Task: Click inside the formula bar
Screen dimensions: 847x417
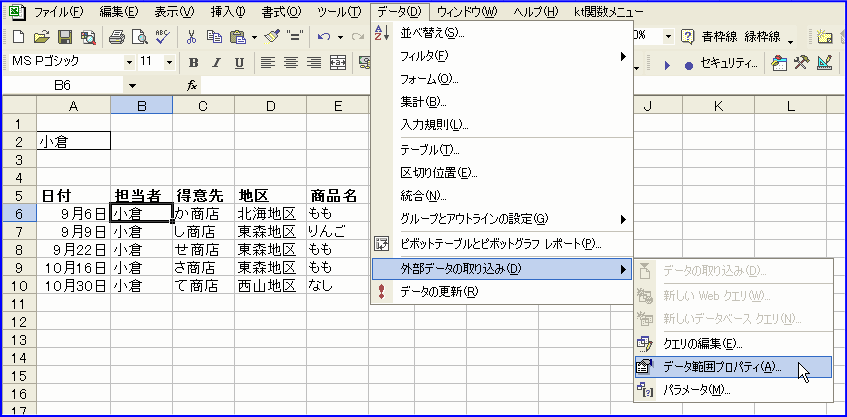Action: point(285,85)
